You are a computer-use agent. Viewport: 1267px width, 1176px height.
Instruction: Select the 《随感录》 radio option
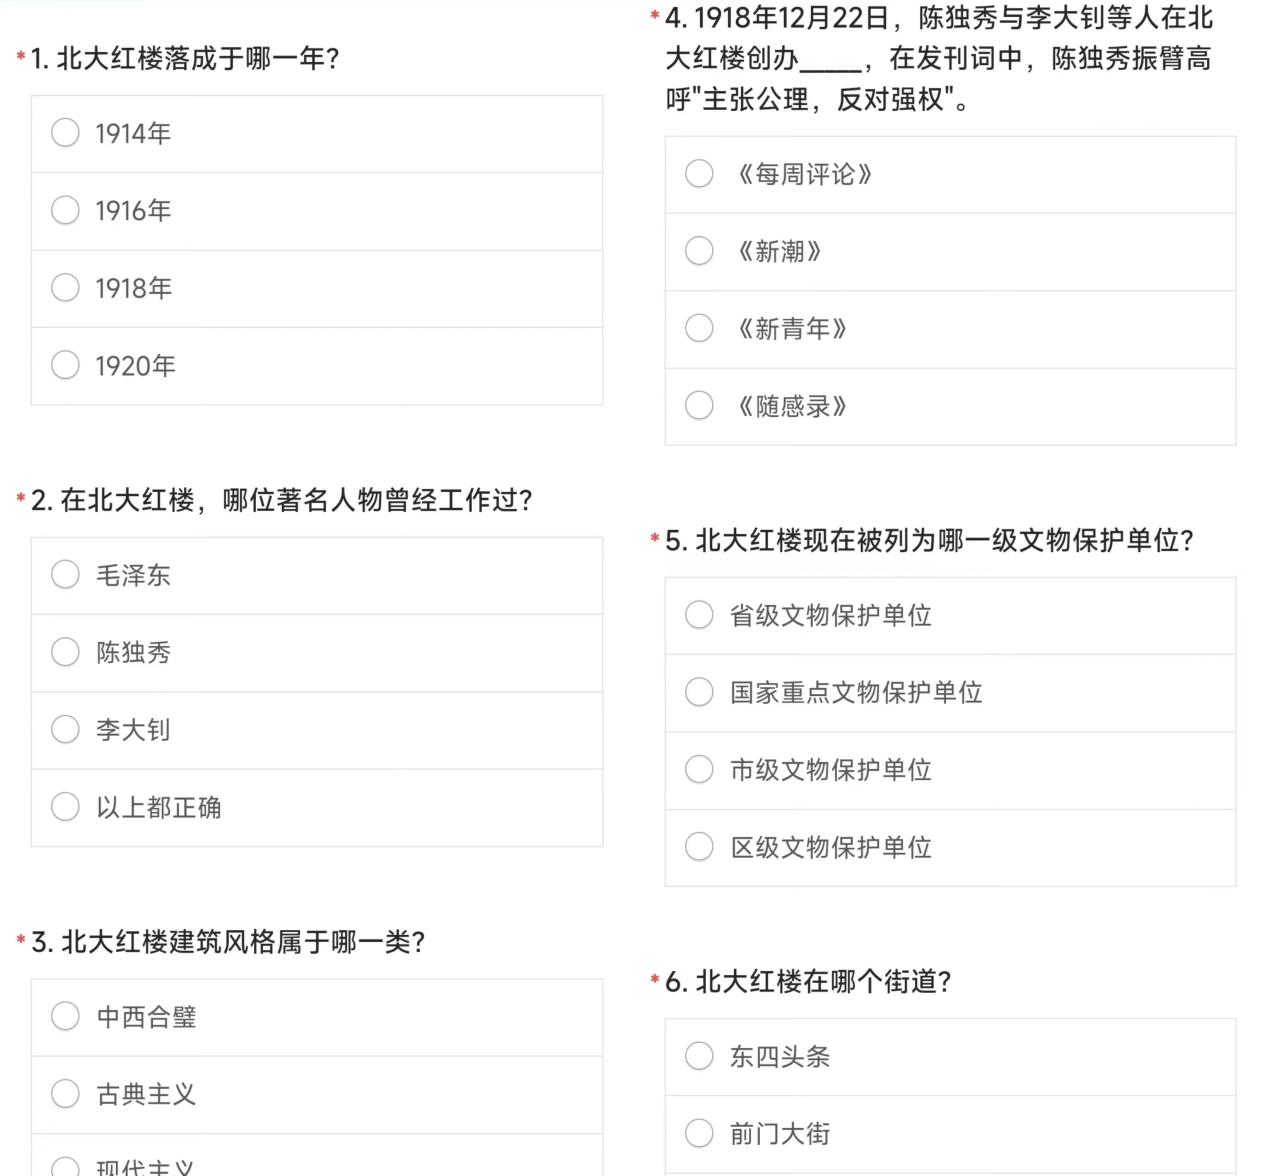699,406
